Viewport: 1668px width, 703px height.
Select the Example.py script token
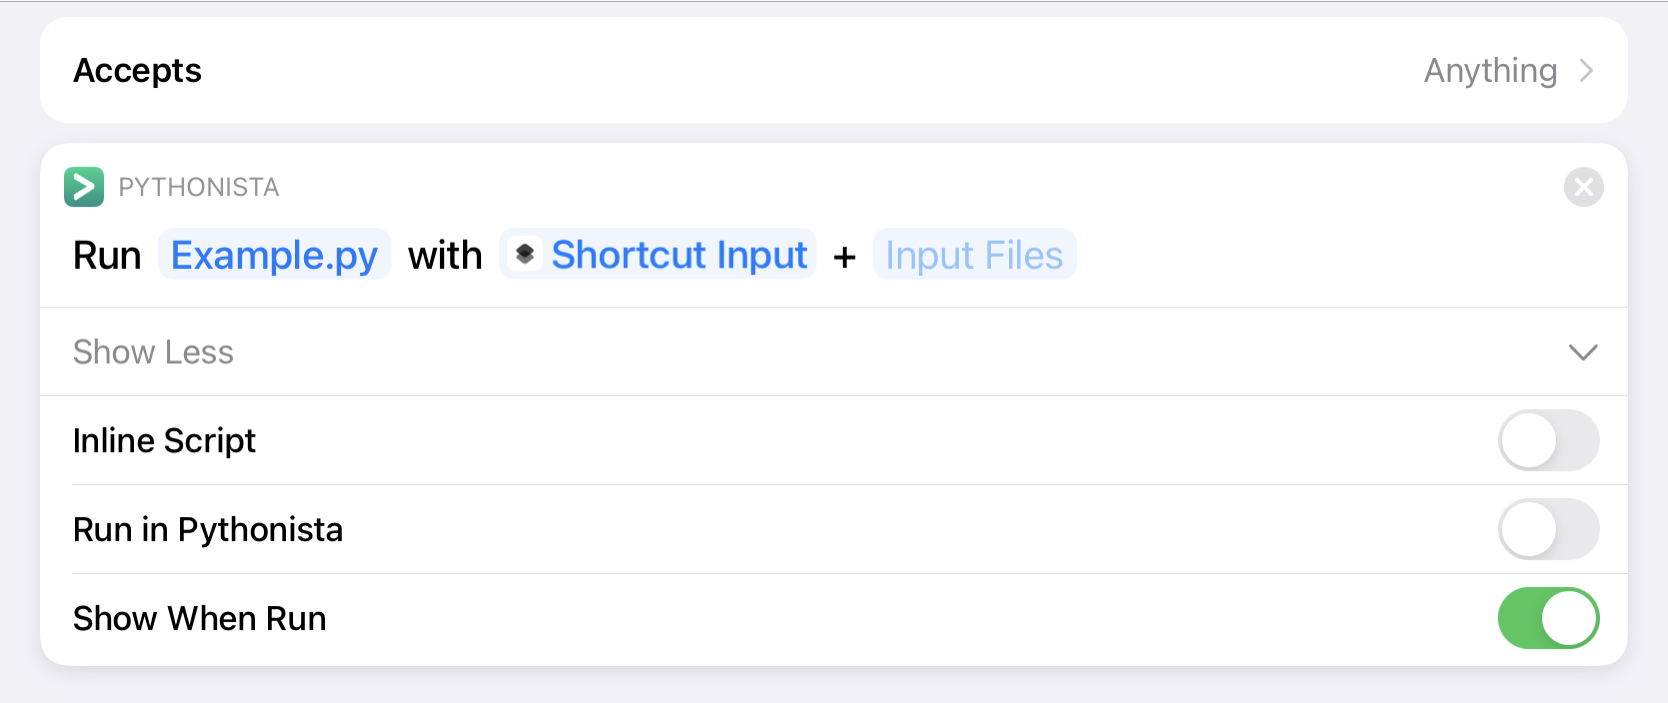(274, 255)
